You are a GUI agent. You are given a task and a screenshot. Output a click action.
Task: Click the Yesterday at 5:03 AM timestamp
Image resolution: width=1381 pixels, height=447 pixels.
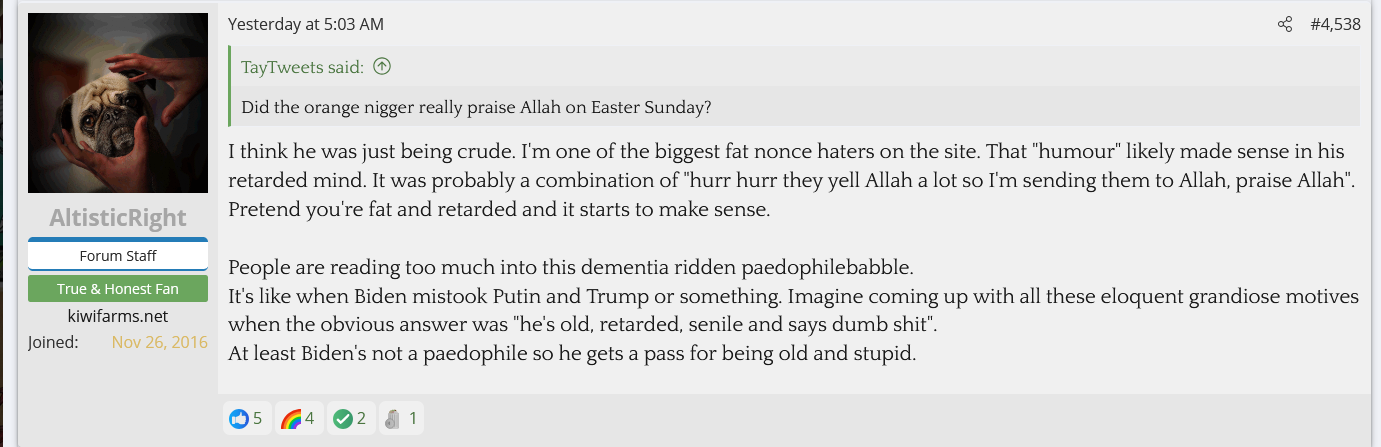tap(305, 24)
